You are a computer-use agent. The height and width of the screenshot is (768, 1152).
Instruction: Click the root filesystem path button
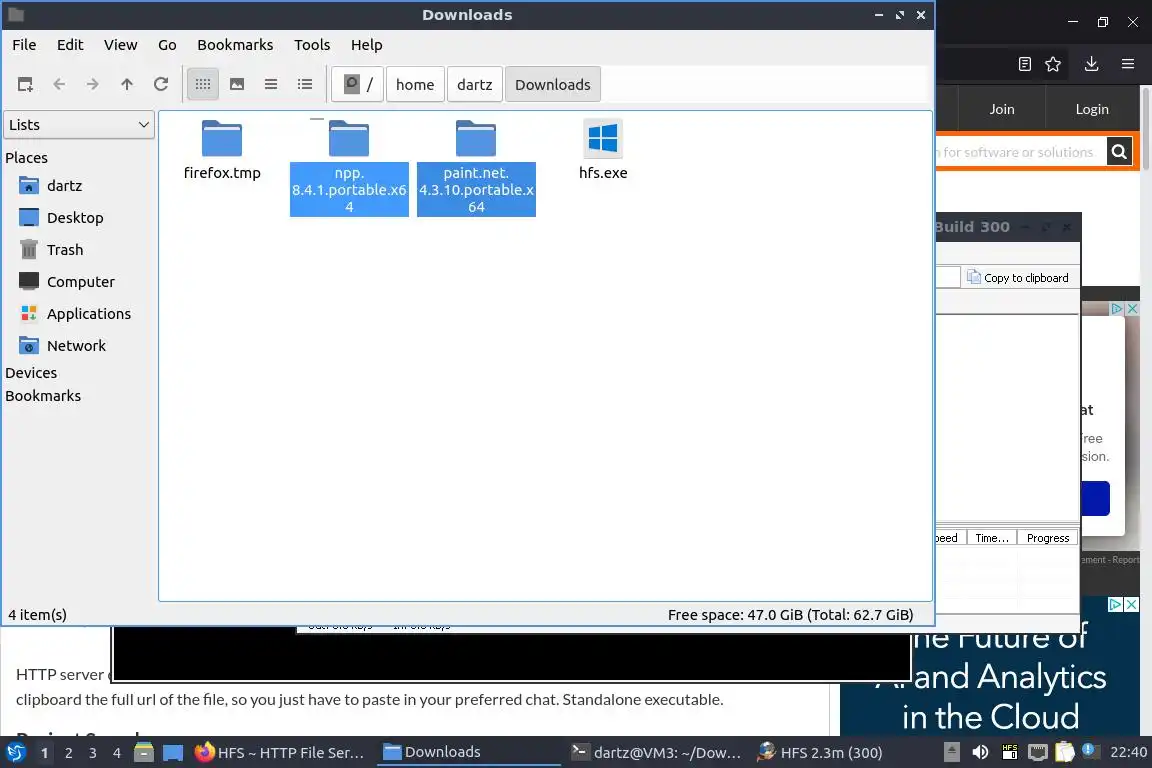point(358,85)
